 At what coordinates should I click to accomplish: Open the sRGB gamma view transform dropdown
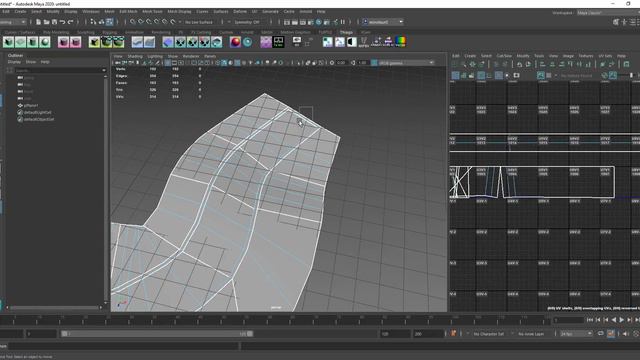[407, 63]
